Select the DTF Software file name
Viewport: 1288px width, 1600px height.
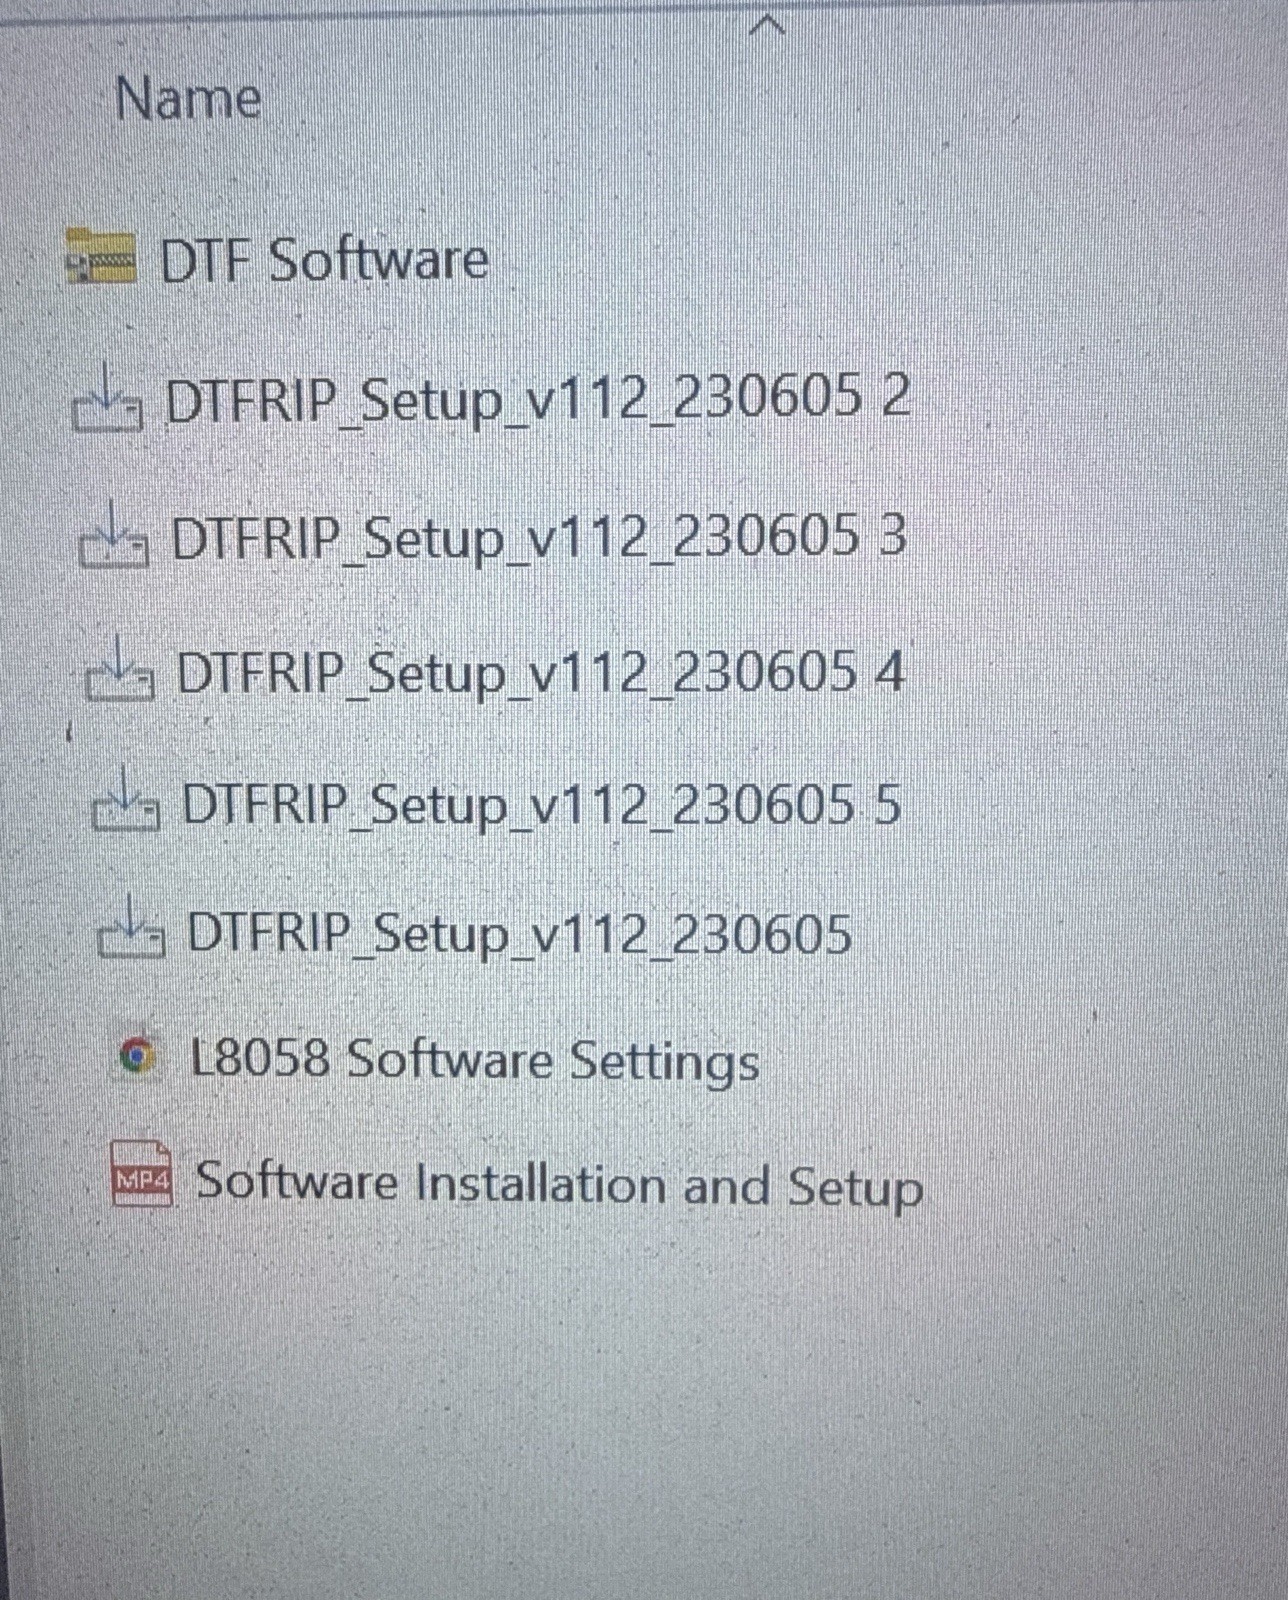coord(325,259)
